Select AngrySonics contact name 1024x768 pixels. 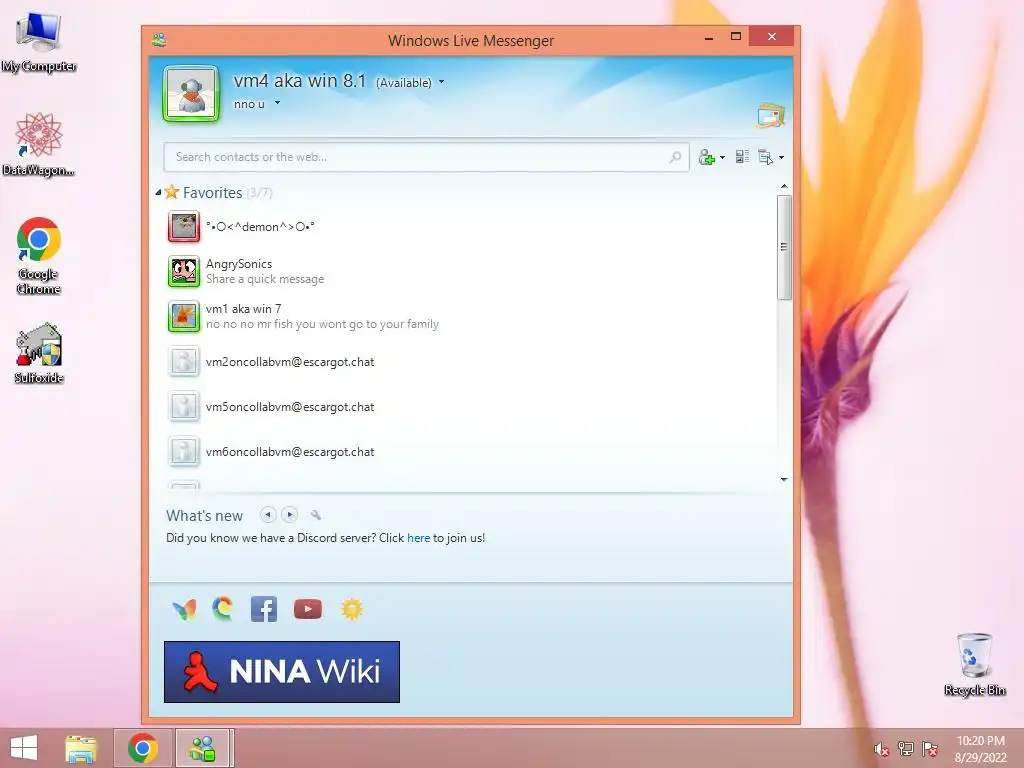pos(239,264)
